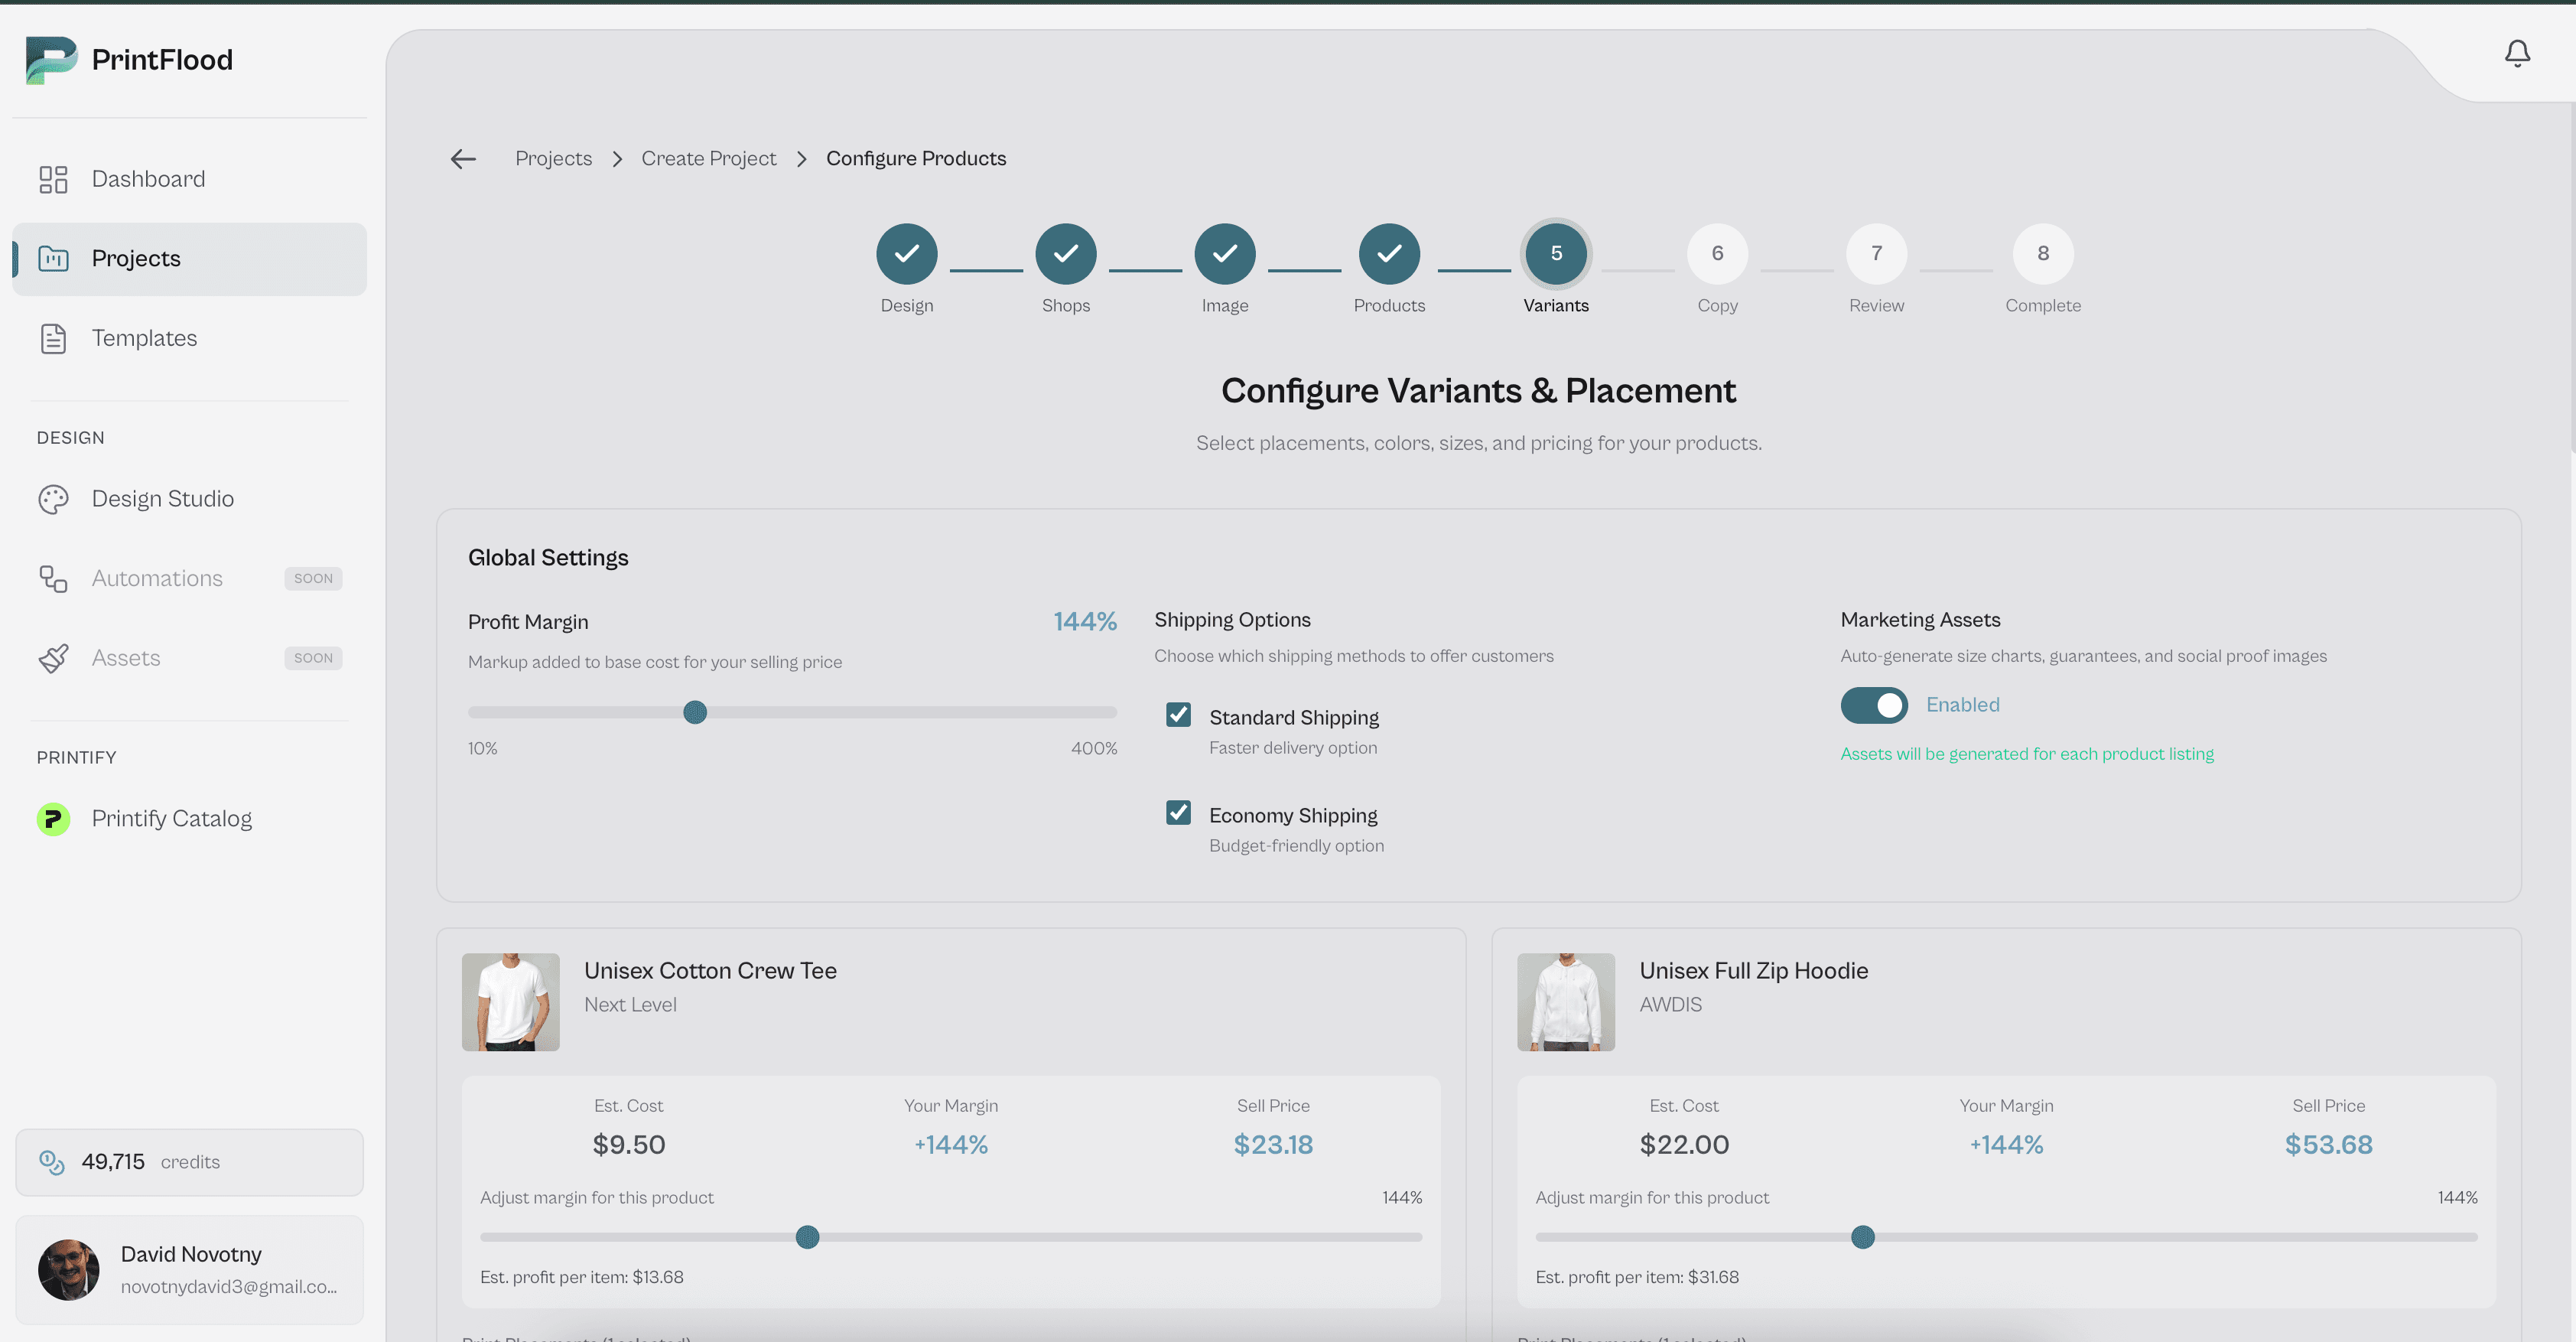This screenshot has height=1342, width=2576.
Task: Click the back arrow near breadcrumbs
Action: [x=462, y=158]
